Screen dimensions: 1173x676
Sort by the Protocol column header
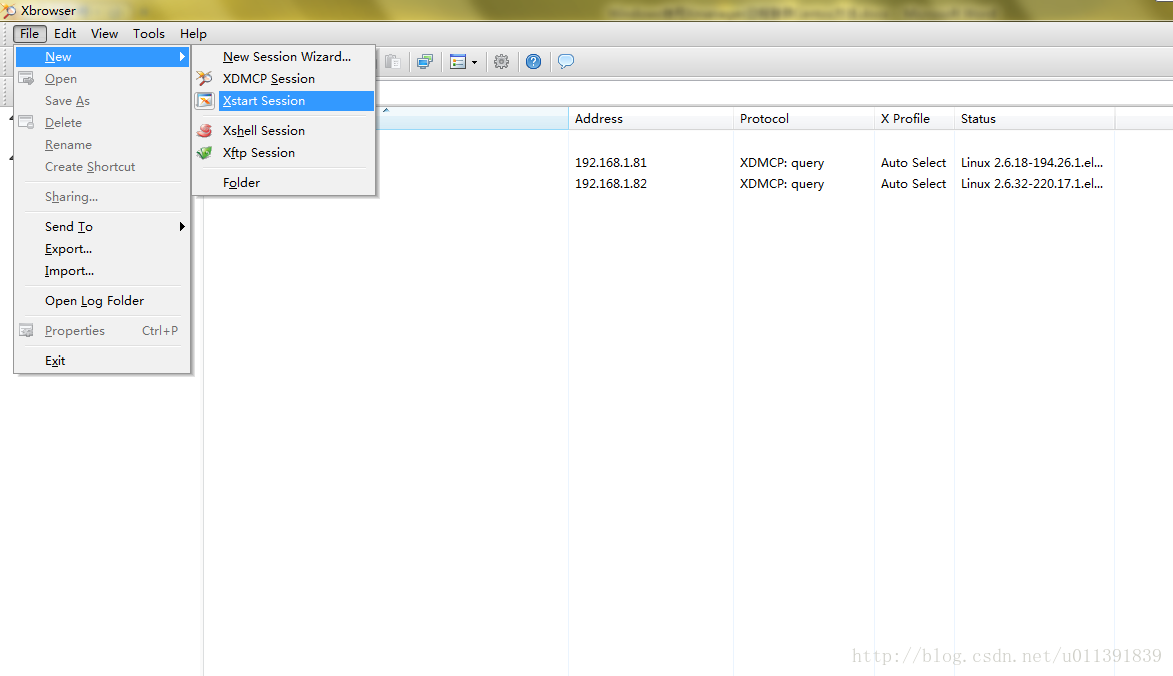coord(803,119)
